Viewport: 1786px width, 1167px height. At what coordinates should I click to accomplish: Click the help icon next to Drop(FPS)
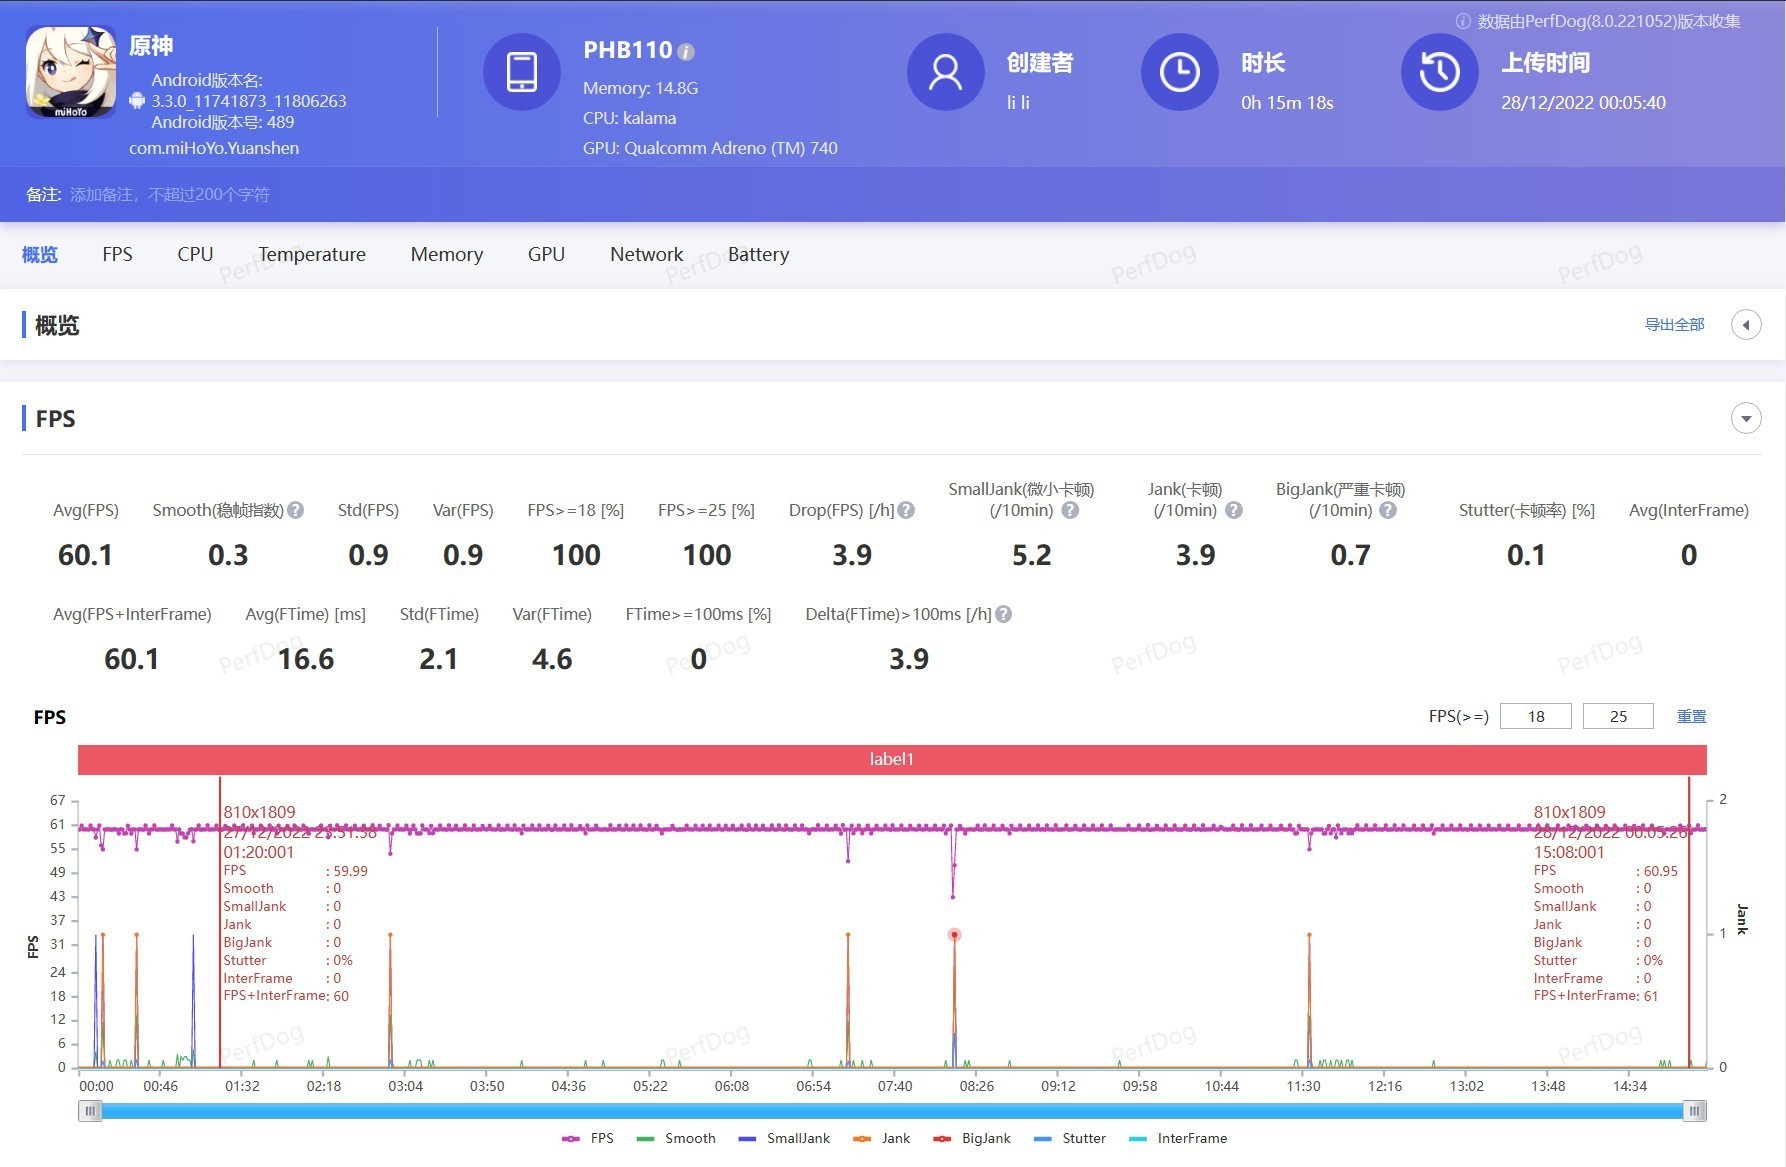click(x=906, y=510)
